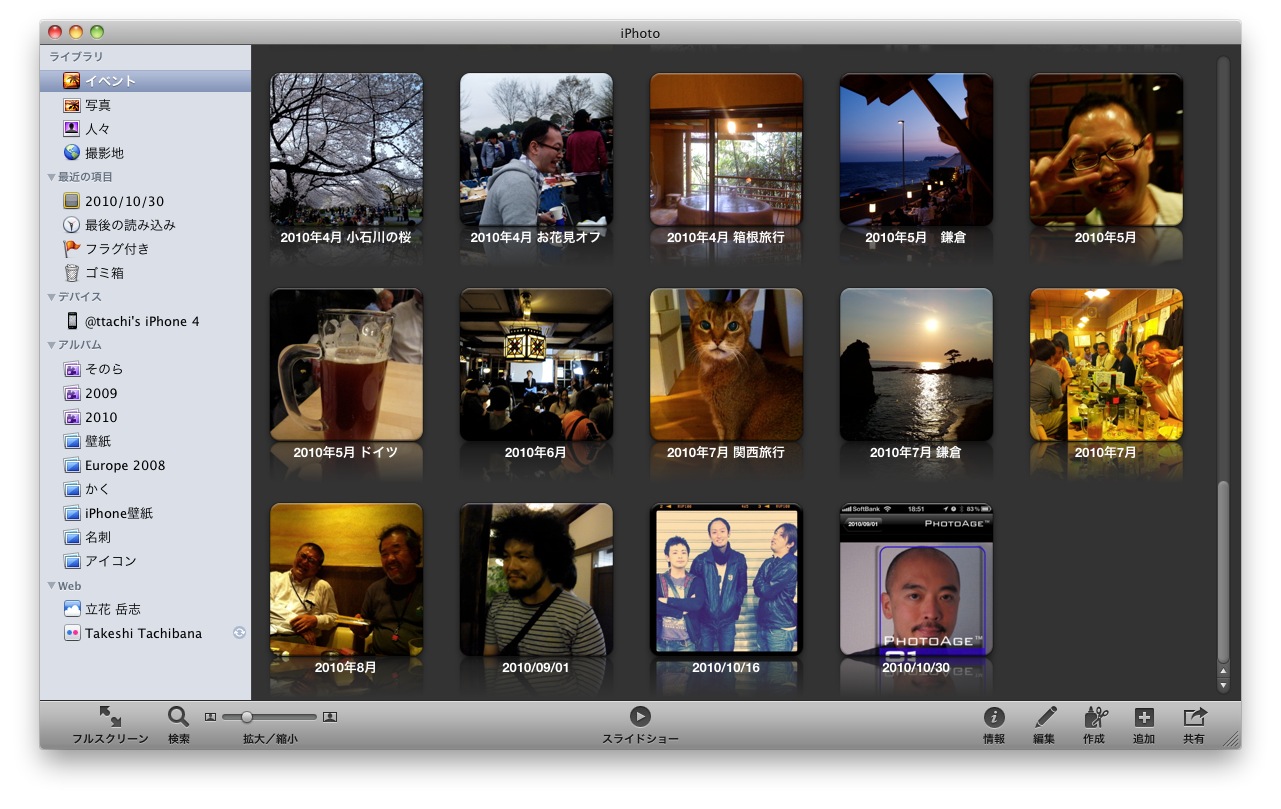Open the ゴミ箱 trash item
Viewport: 1281px width, 809px height.
(x=104, y=273)
